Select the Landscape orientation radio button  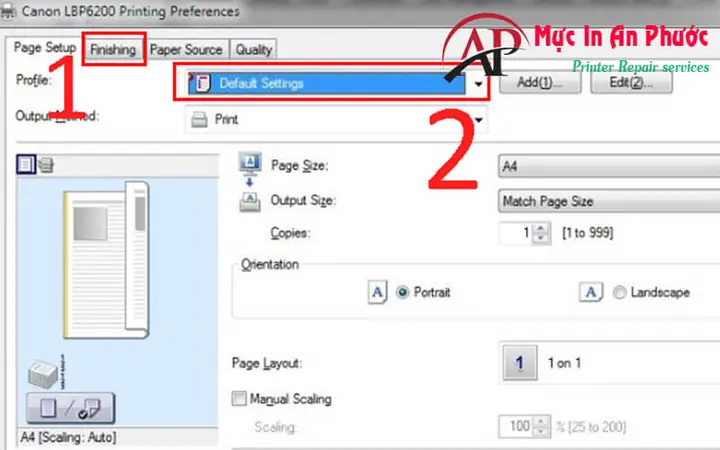tap(619, 292)
